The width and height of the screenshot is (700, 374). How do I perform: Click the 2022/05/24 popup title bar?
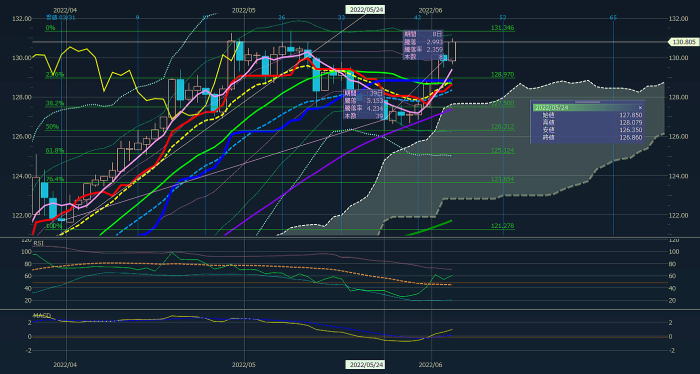[588, 108]
